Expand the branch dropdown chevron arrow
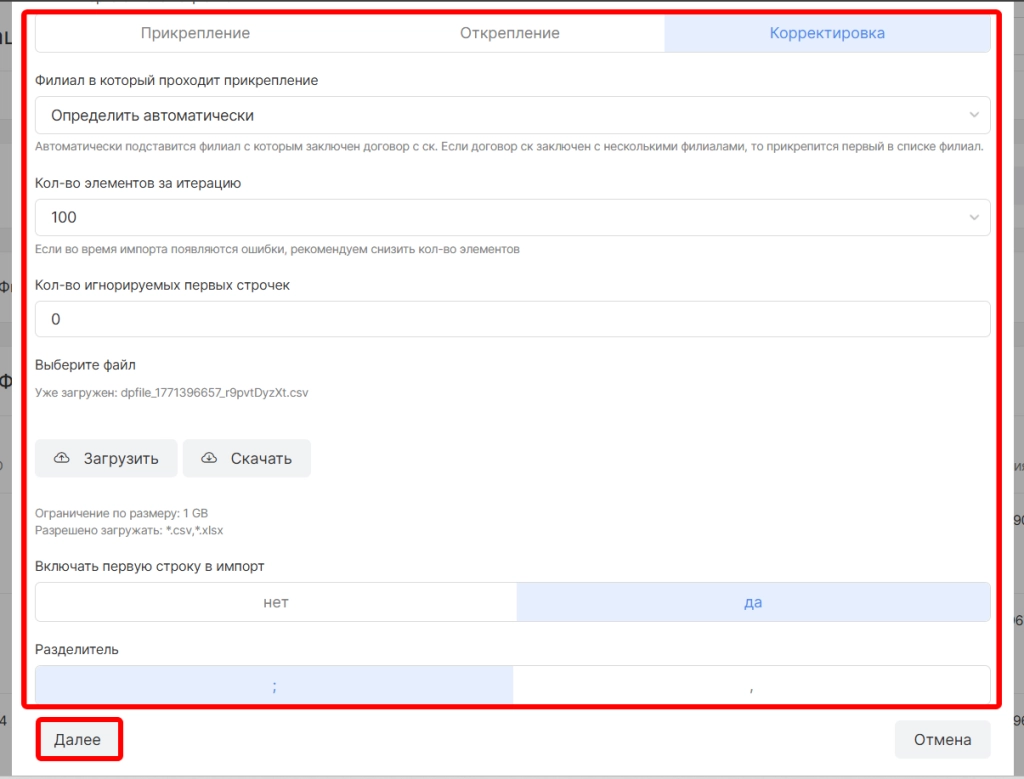The height and width of the screenshot is (779, 1024). [974, 115]
